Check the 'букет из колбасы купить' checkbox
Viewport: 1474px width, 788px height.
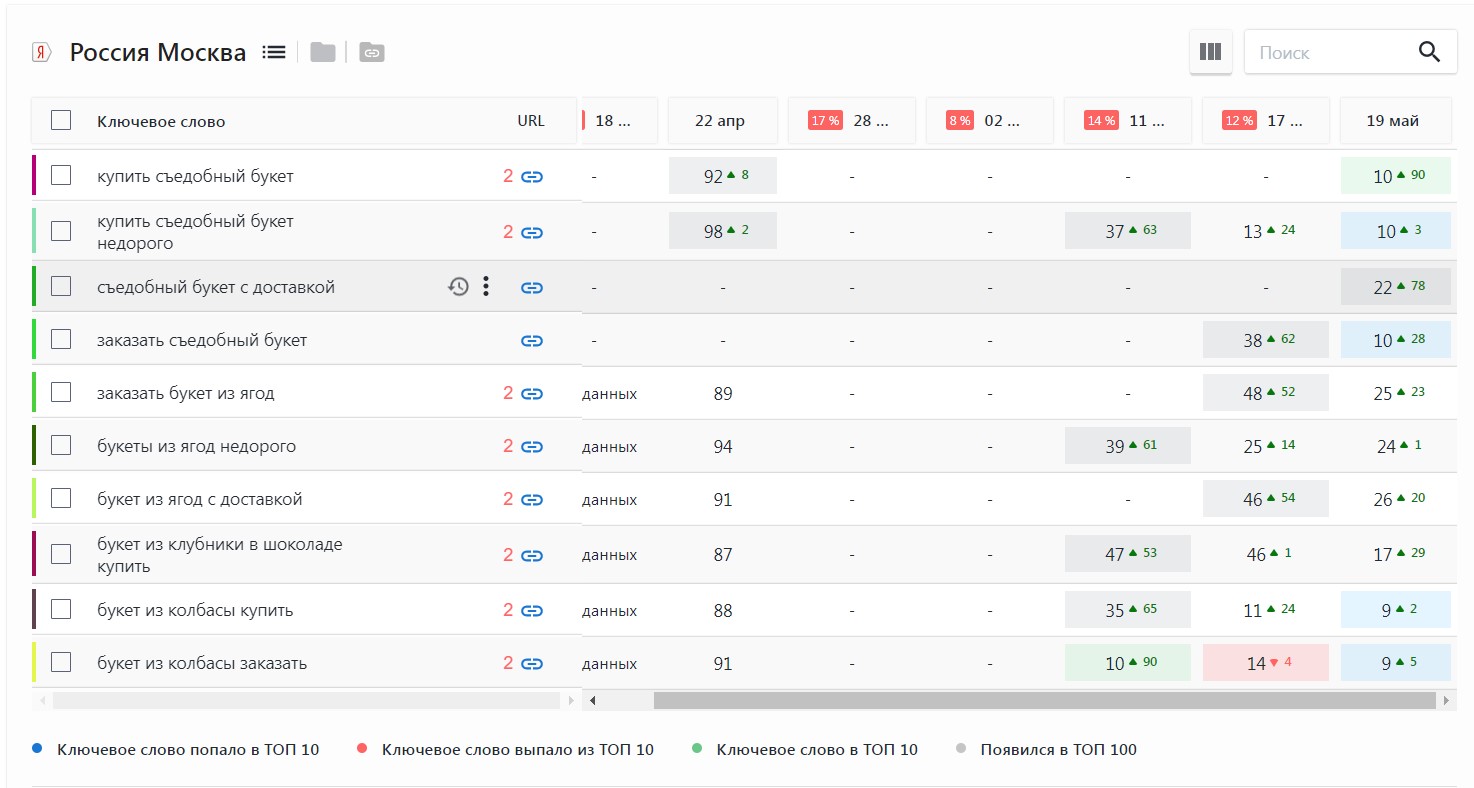point(61,609)
